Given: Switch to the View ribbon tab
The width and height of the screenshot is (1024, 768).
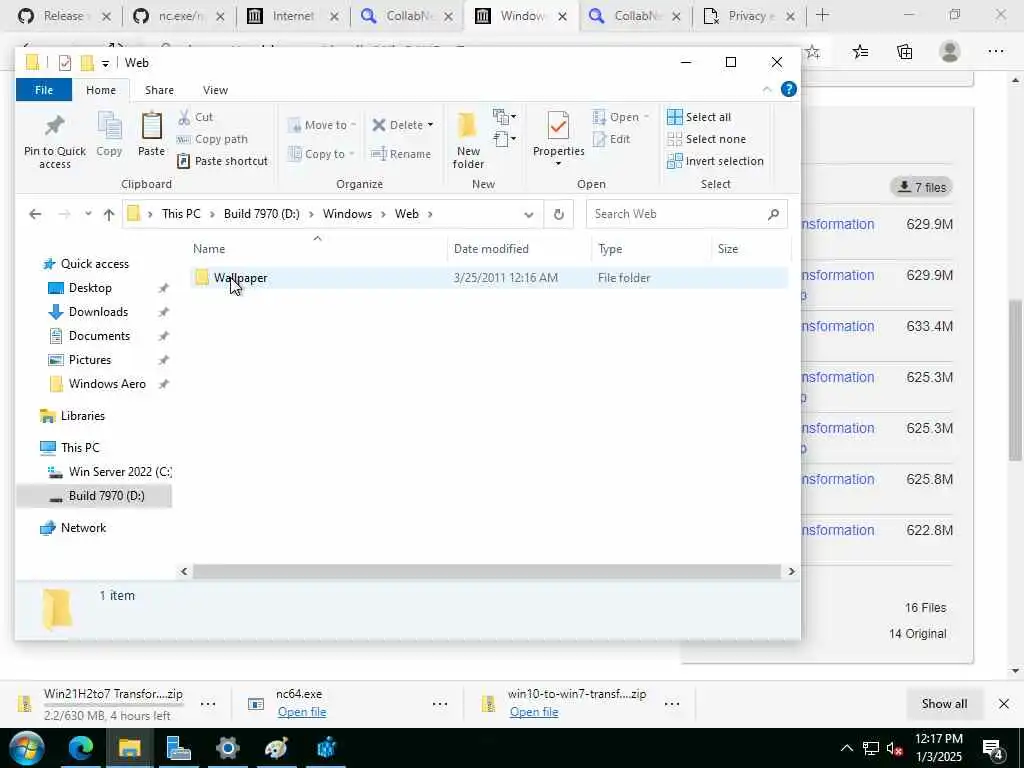Looking at the screenshot, I should click(215, 90).
